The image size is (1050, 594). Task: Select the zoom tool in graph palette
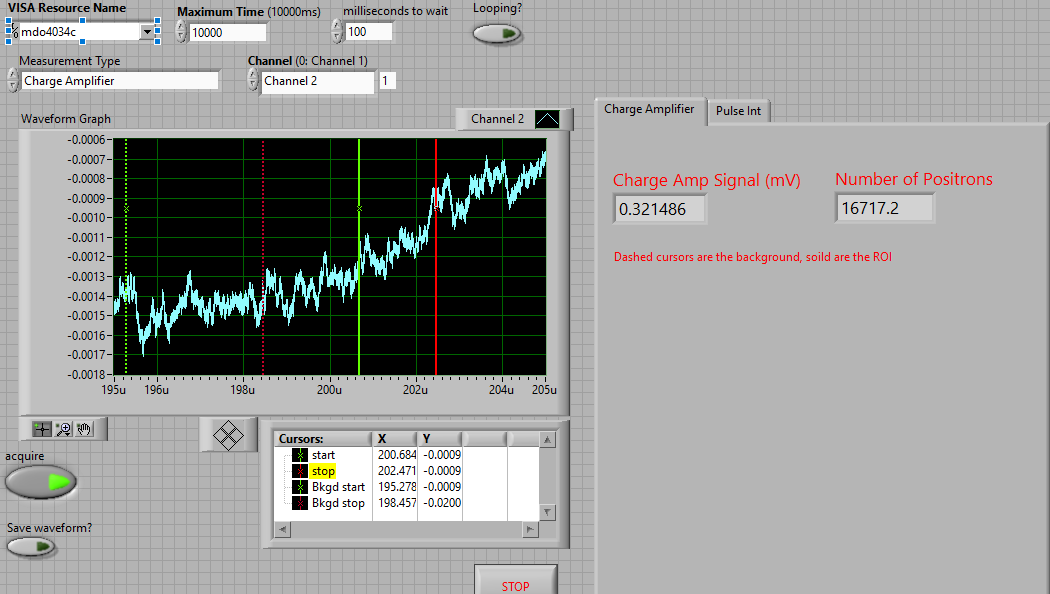coord(63,429)
